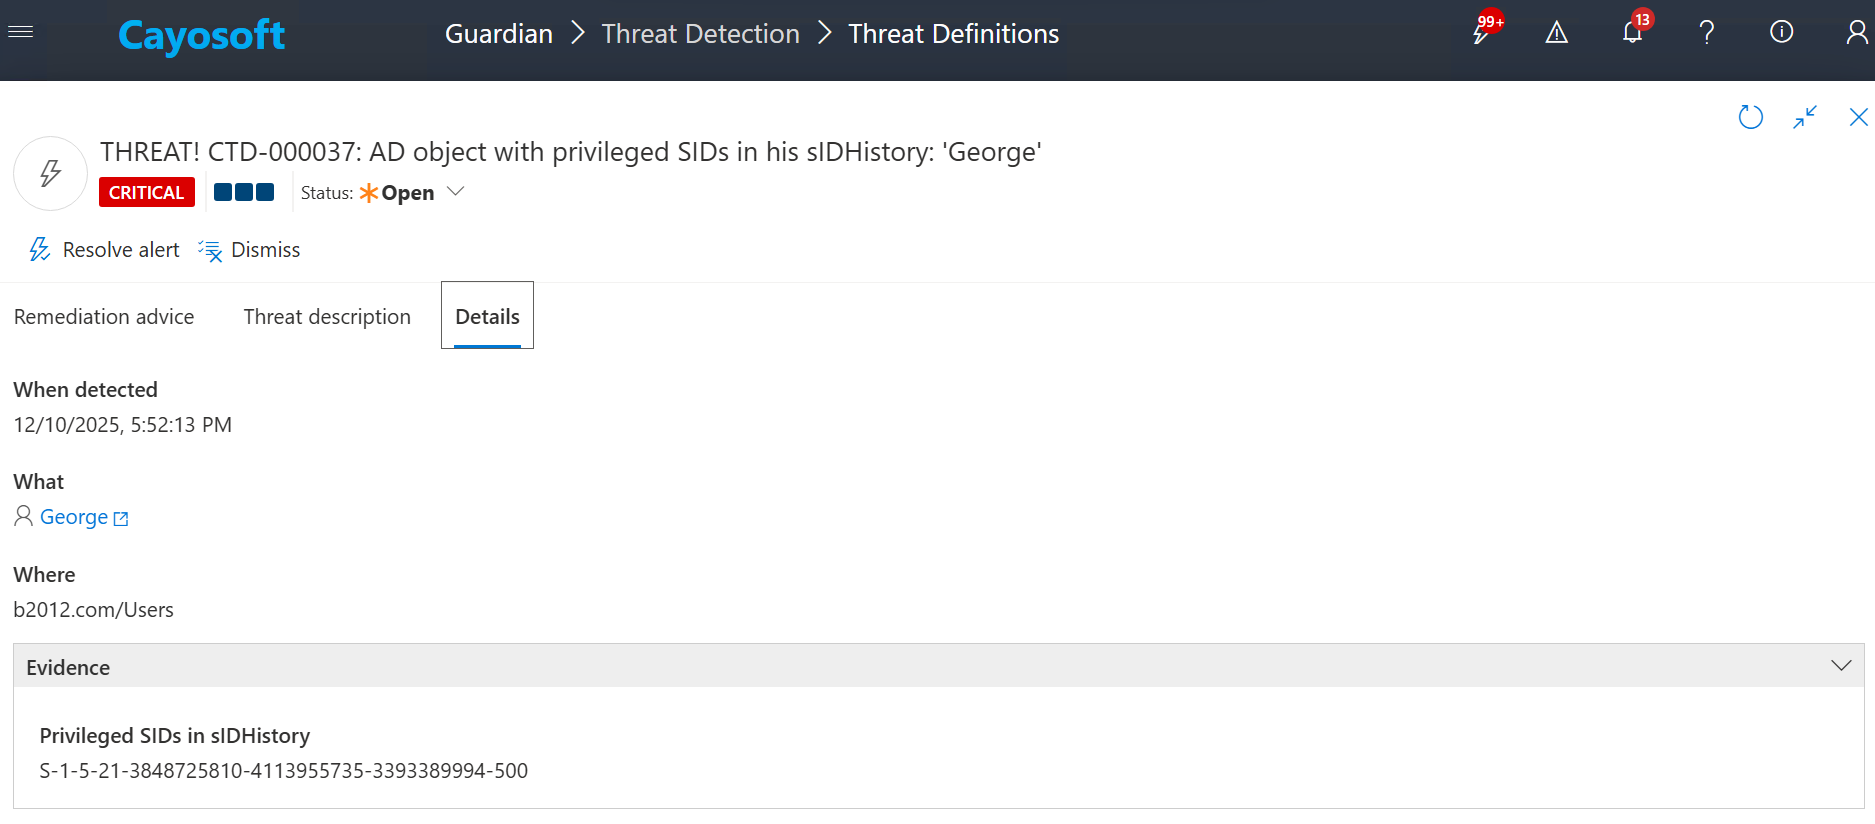Select the Details tab
This screenshot has height=824, width=1875.
[487, 317]
